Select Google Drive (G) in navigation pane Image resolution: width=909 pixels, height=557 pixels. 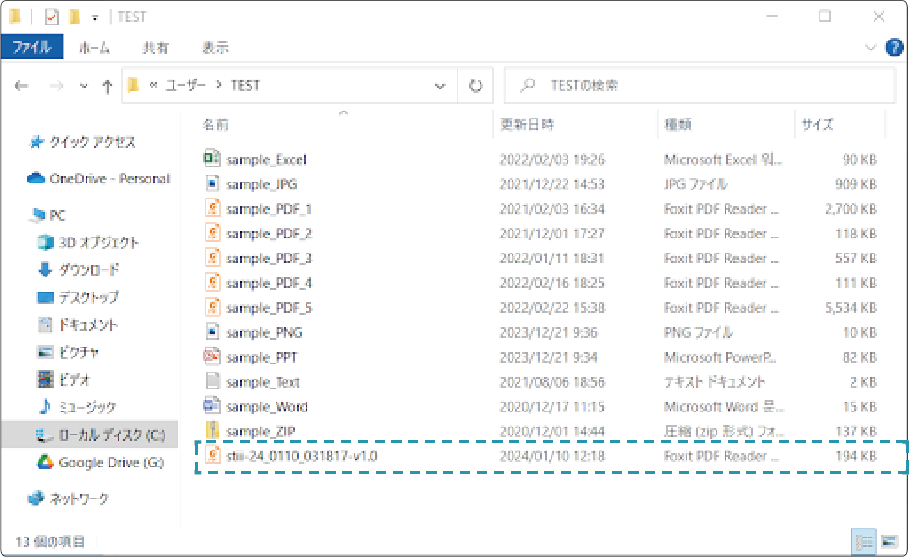[x=110, y=462]
